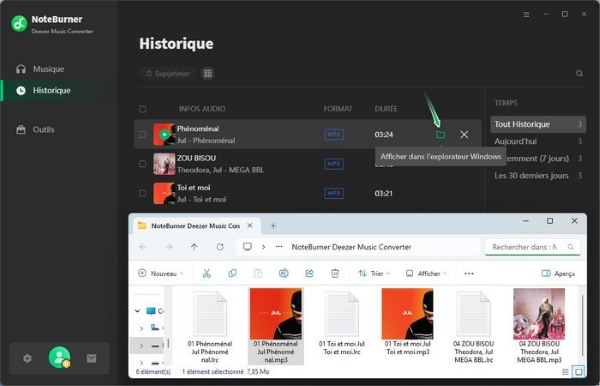
Task: Open the Afficher view dropdown
Action: 426,274
